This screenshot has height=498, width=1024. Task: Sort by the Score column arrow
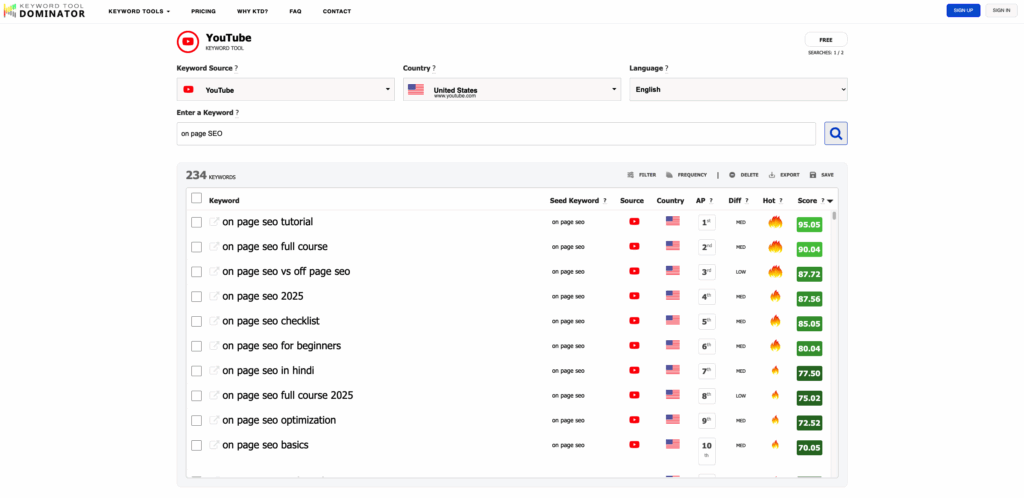click(x=830, y=201)
